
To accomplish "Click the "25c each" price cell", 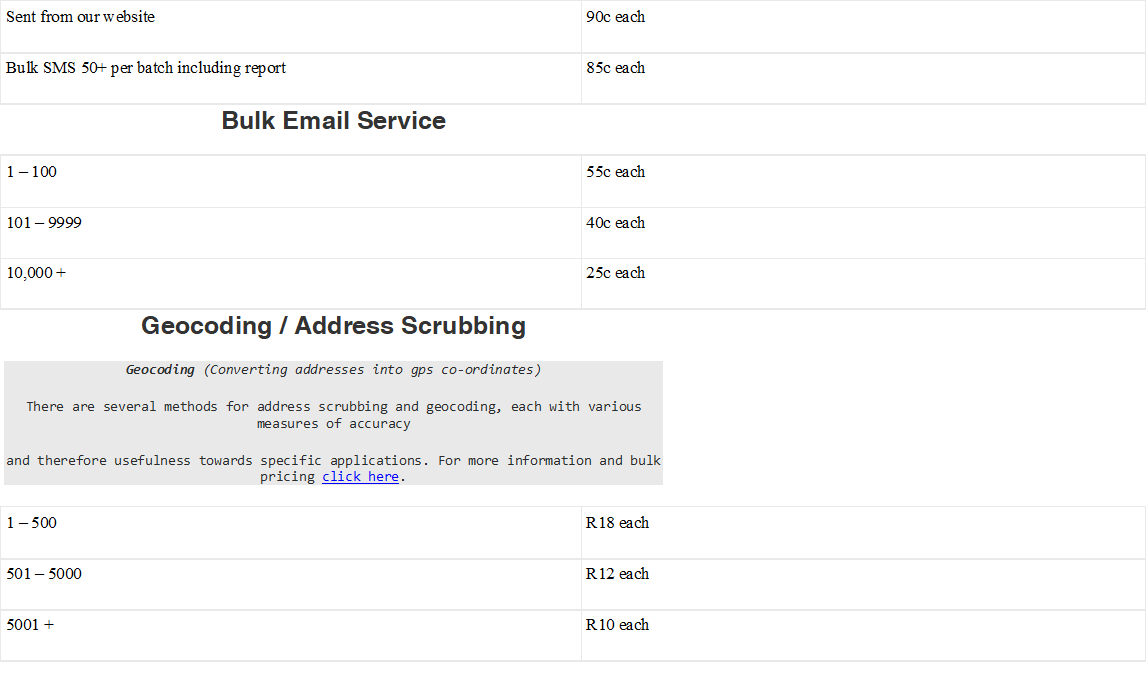I will (616, 273).
